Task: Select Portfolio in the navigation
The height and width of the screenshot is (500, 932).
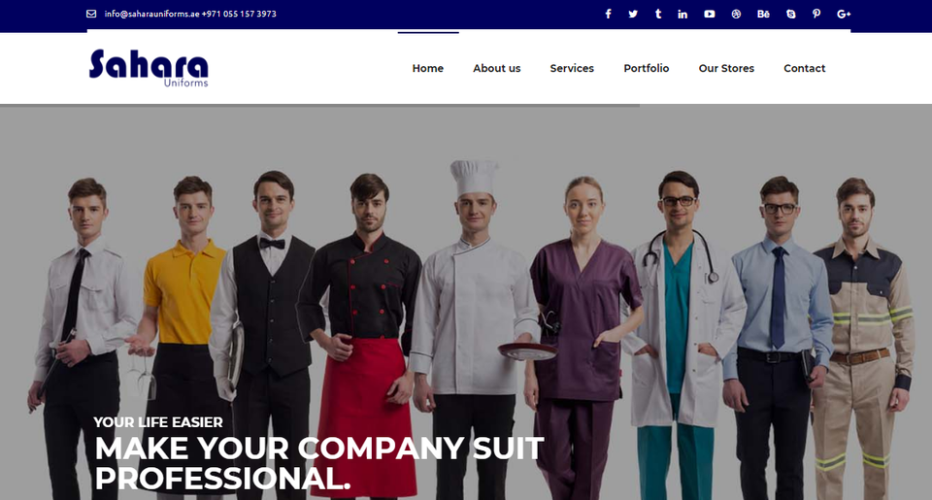Action: (646, 68)
